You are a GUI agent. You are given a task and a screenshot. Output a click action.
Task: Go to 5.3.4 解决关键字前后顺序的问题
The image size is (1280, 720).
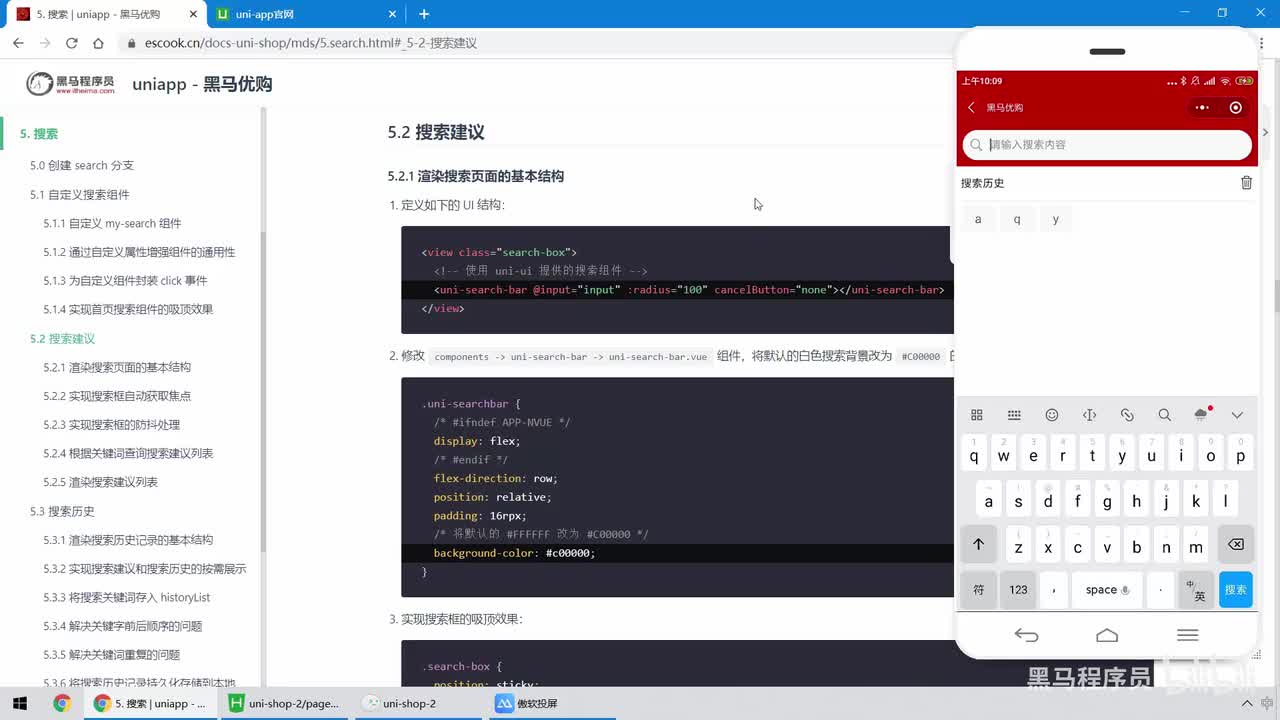point(123,627)
